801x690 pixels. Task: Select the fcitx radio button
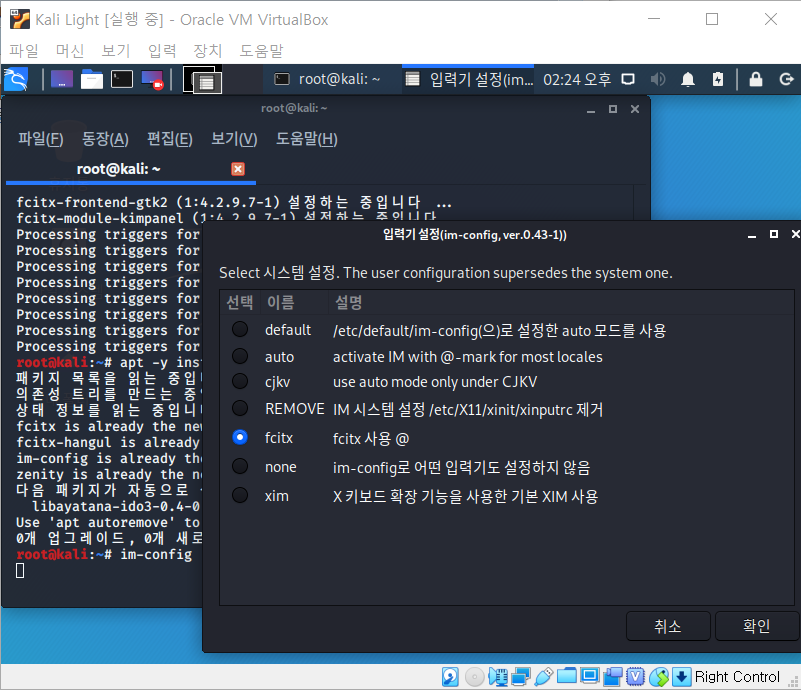(x=240, y=437)
